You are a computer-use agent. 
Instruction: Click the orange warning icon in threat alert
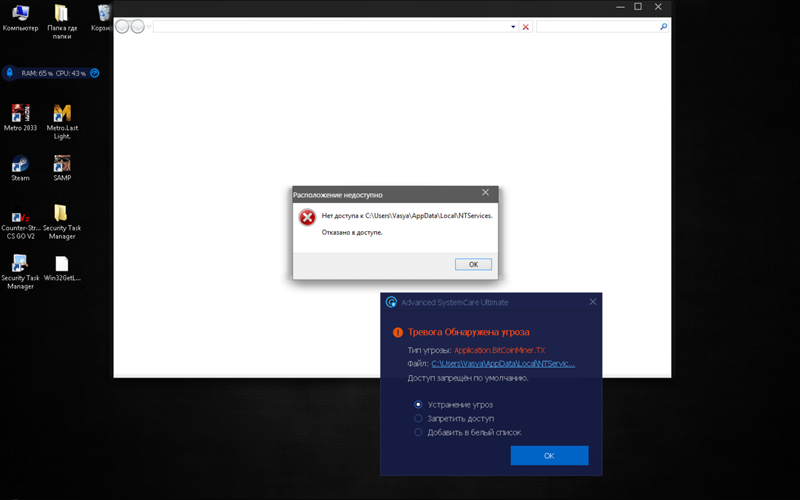[x=398, y=332]
